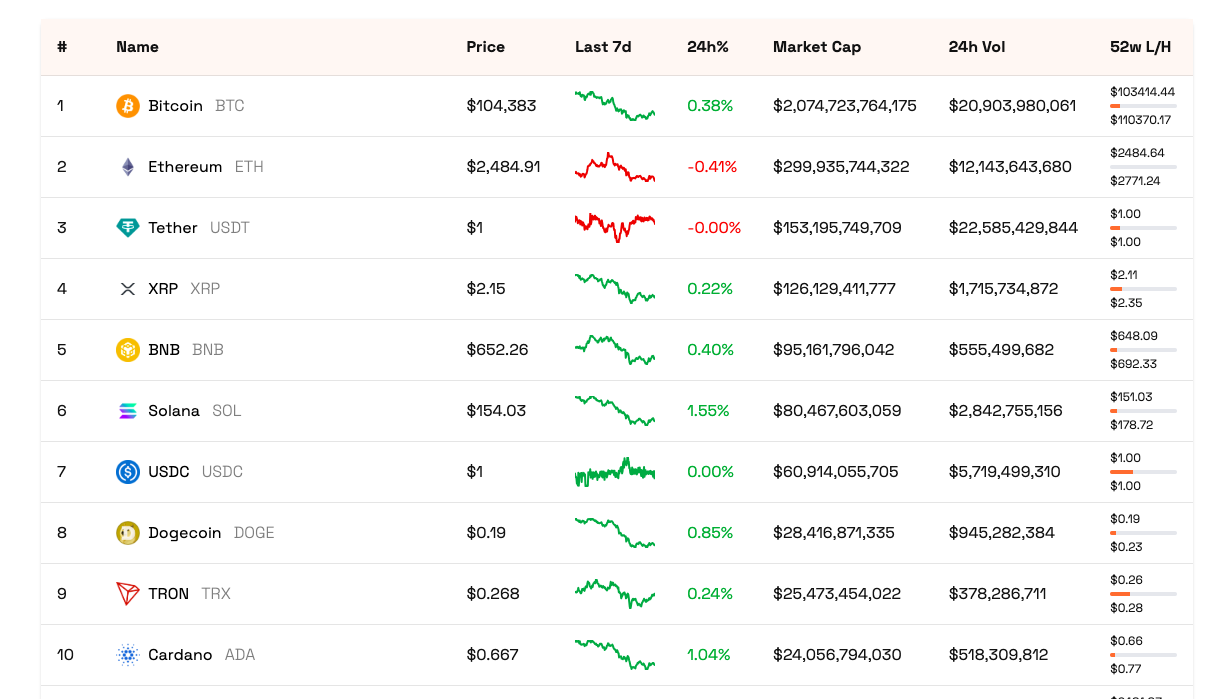The height and width of the screenshot is (699, 1206).
Task: Click the Tether green logo icon
Action: tap(128, 228)
